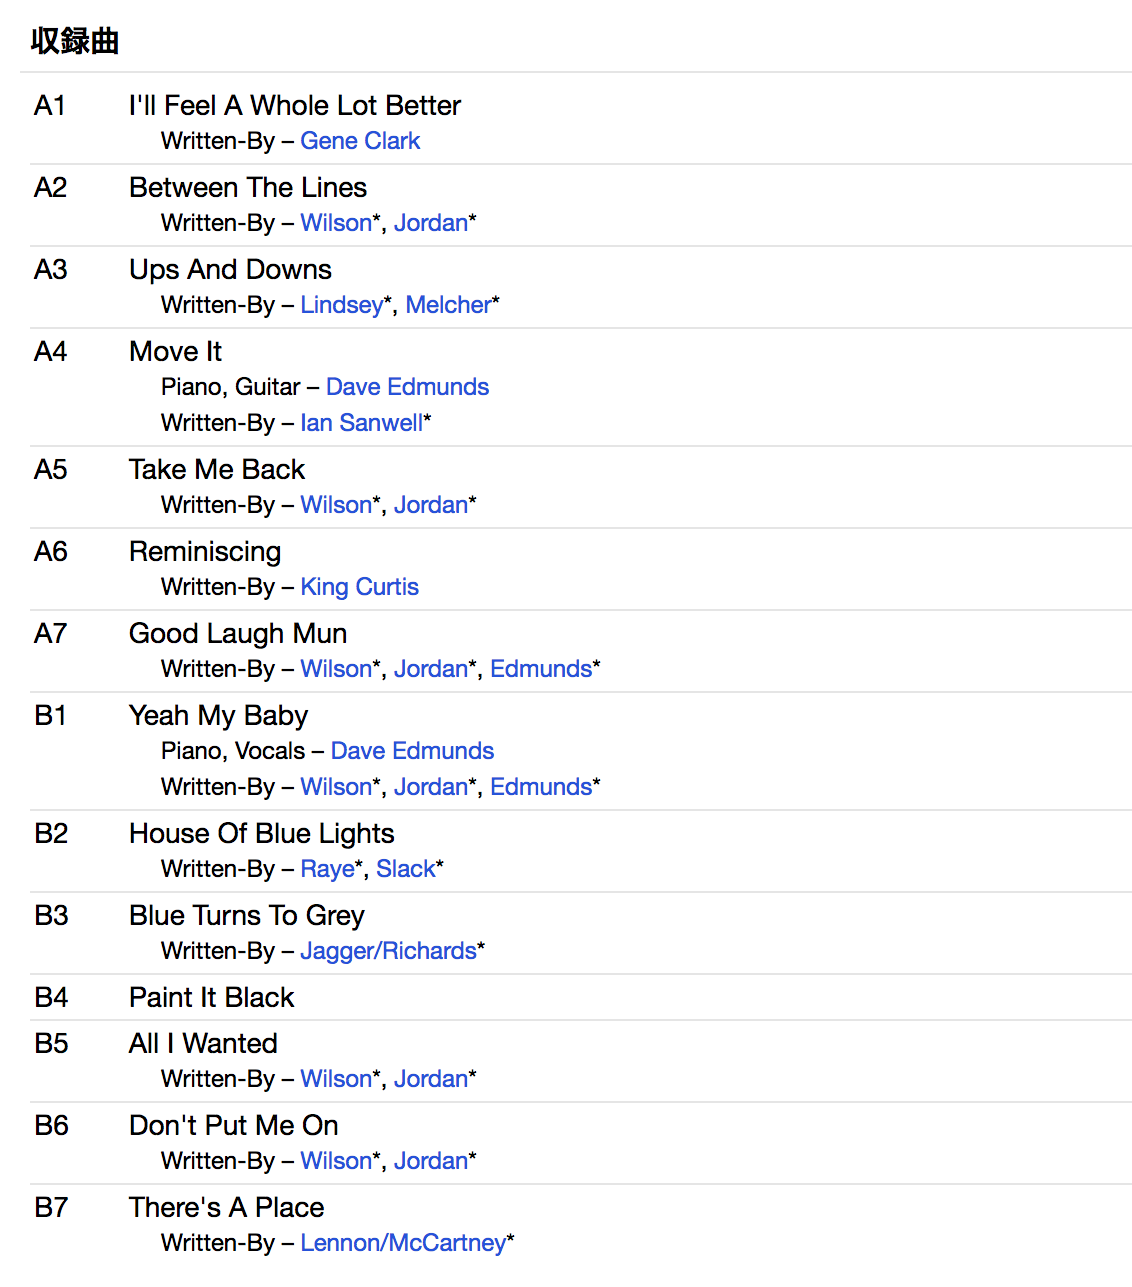
Task: Open the King Curtis link
Action: pos(359,587)
